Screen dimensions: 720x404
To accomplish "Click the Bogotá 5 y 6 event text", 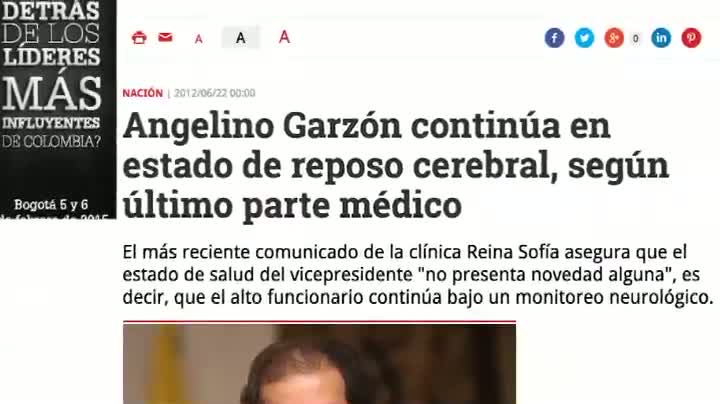I will coord(51,204).
